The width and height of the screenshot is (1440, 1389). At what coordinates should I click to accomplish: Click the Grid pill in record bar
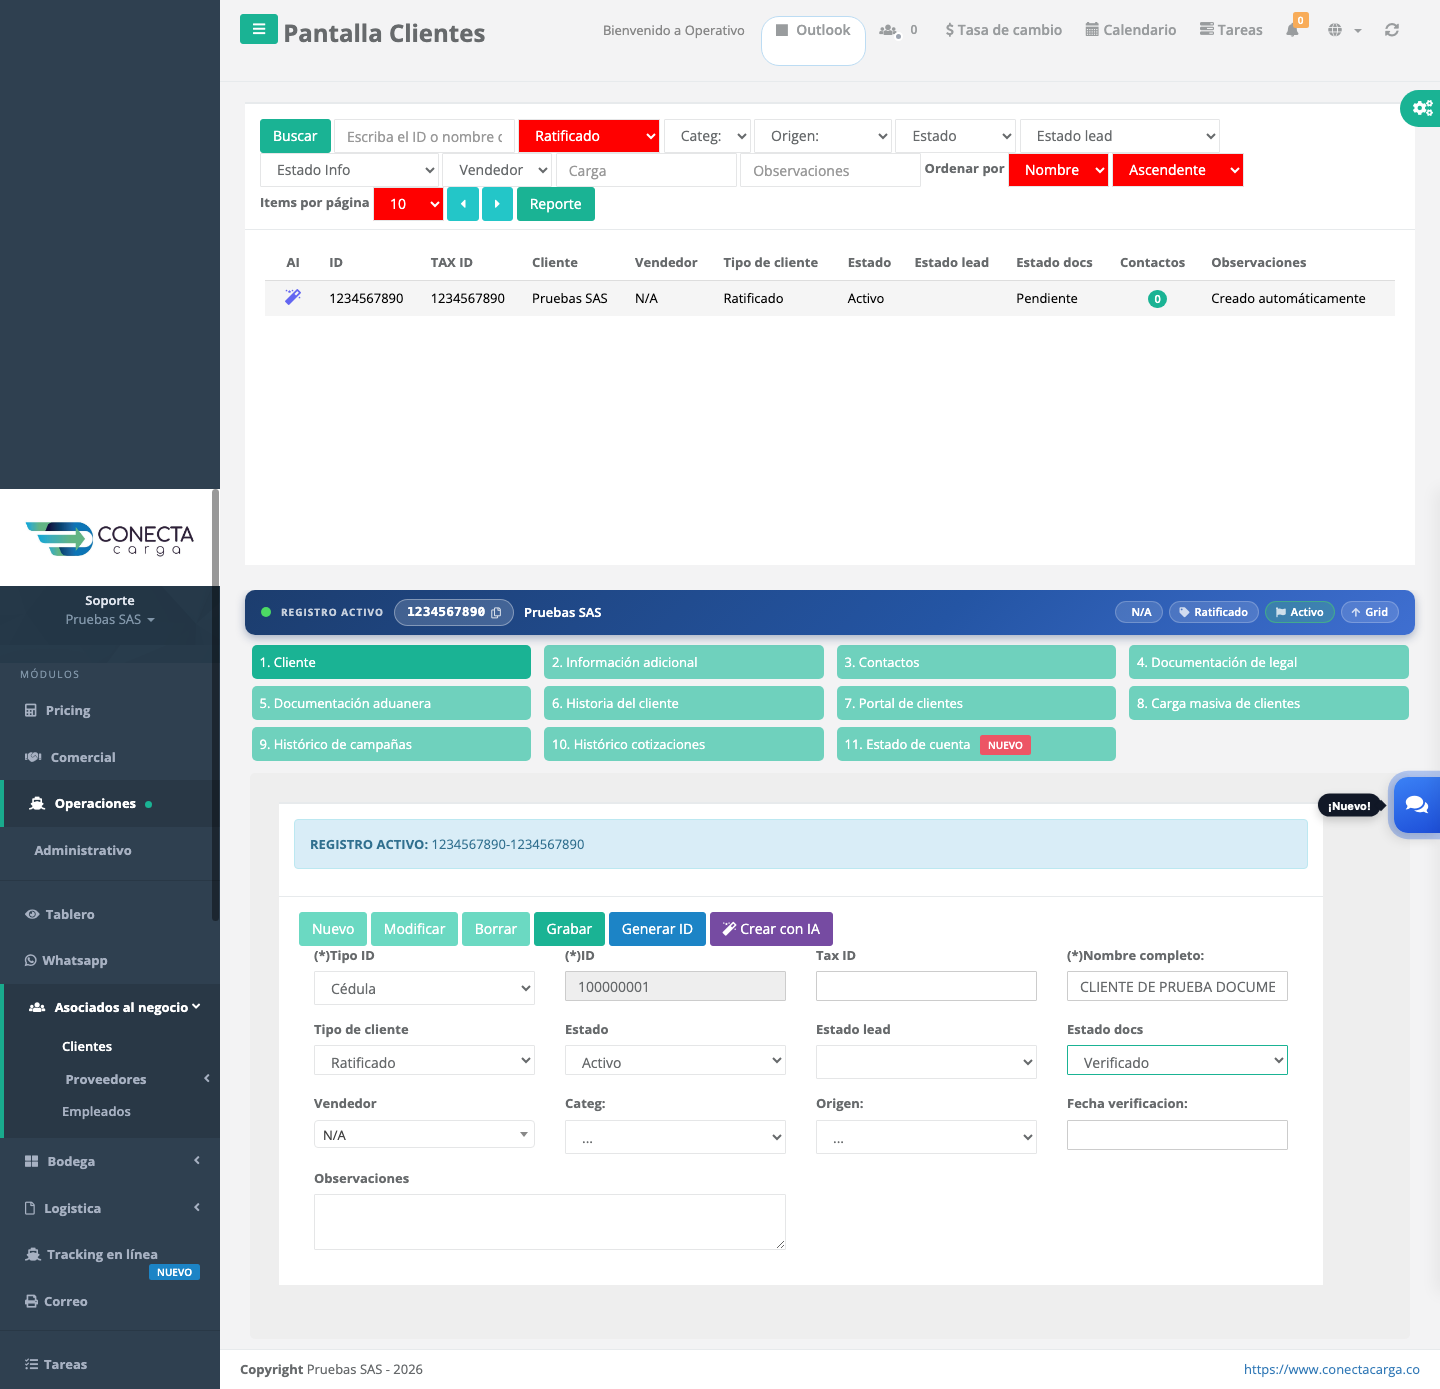point(1370,612)
